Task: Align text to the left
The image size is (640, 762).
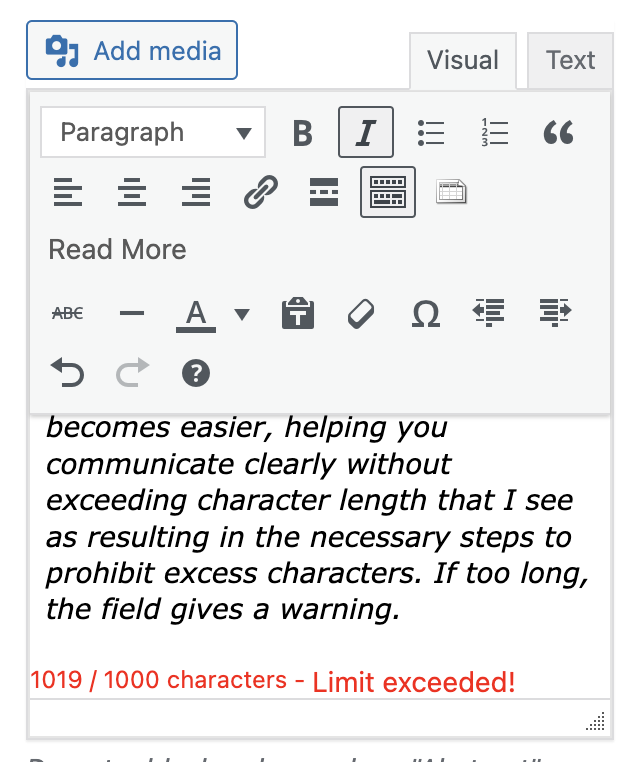Action: pos(68,192)
